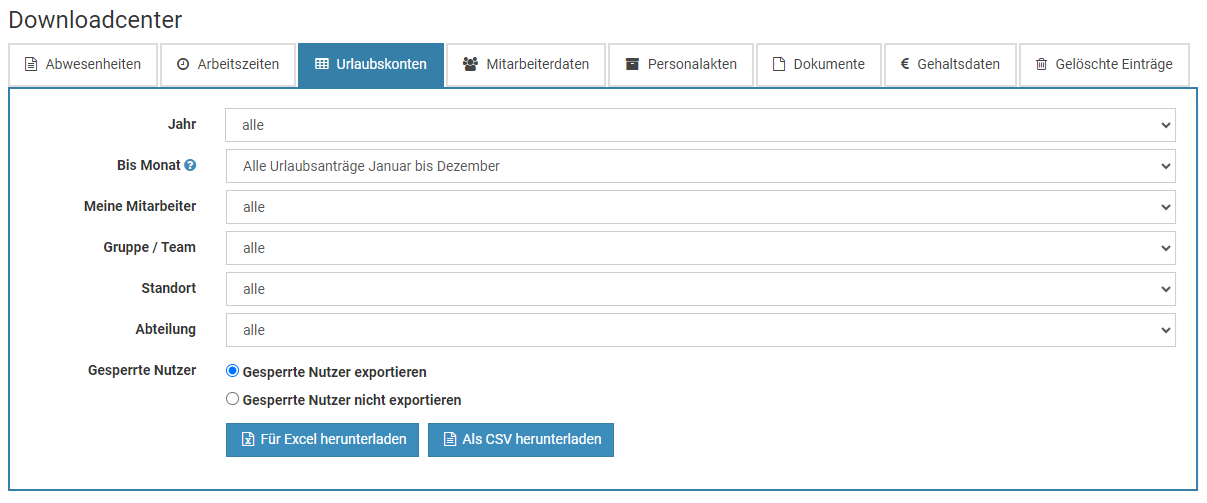Select Gesperrte Nutzer exportieren radio button
This screenshot has width=1207, height=503.
point(233,371)
